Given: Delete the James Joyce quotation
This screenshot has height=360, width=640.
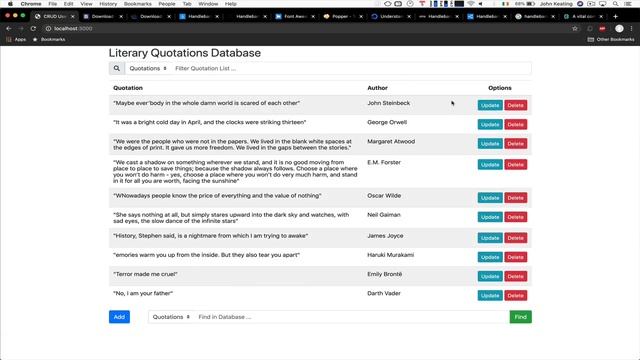Looking at the screenshot, I should [x=516, y=238].
